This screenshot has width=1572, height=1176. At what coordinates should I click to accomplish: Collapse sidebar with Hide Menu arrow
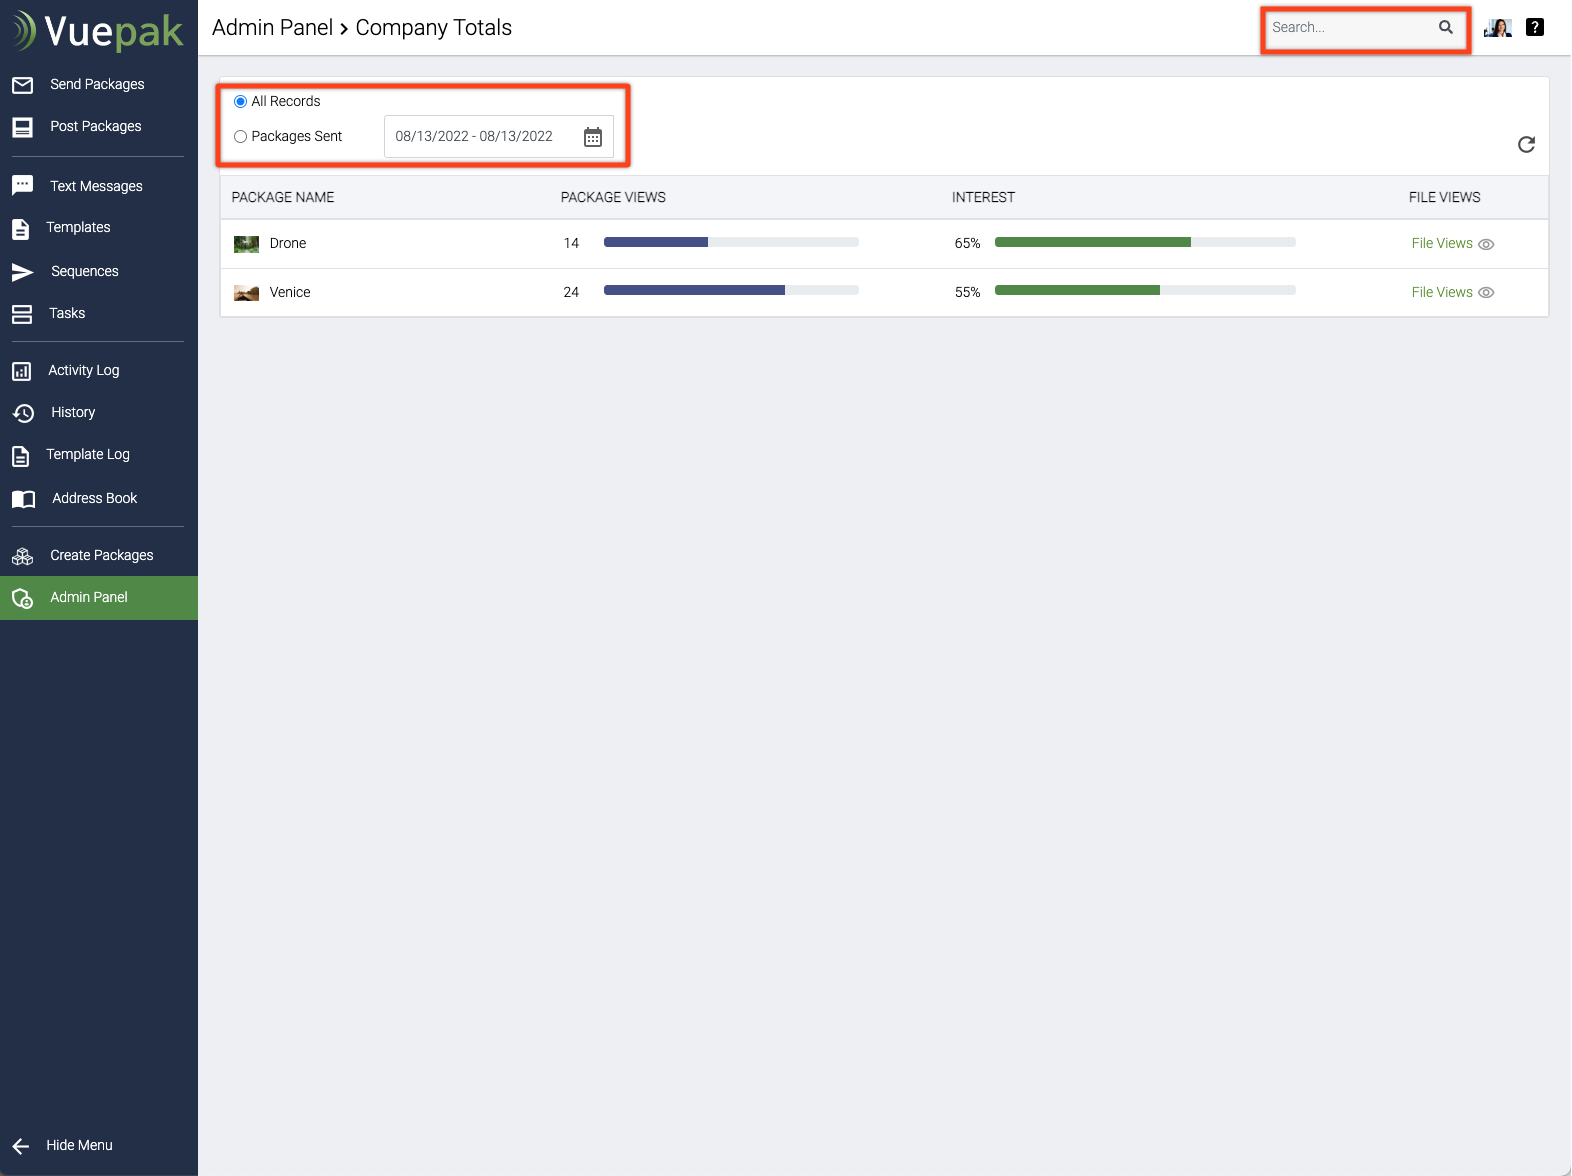point(21,1146)
